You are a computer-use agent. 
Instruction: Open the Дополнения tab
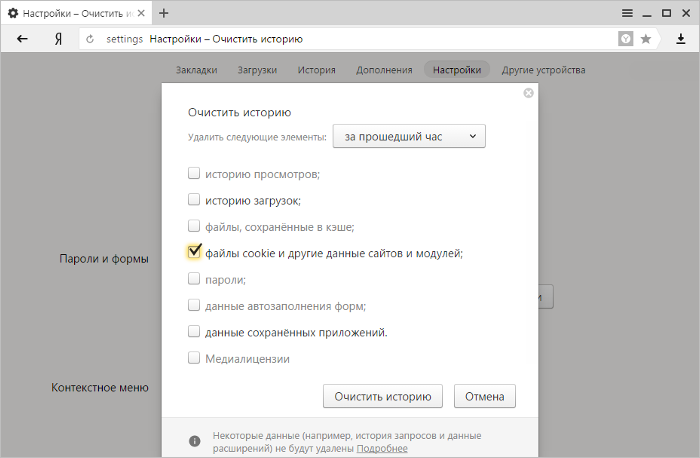(x=384, y=70)
